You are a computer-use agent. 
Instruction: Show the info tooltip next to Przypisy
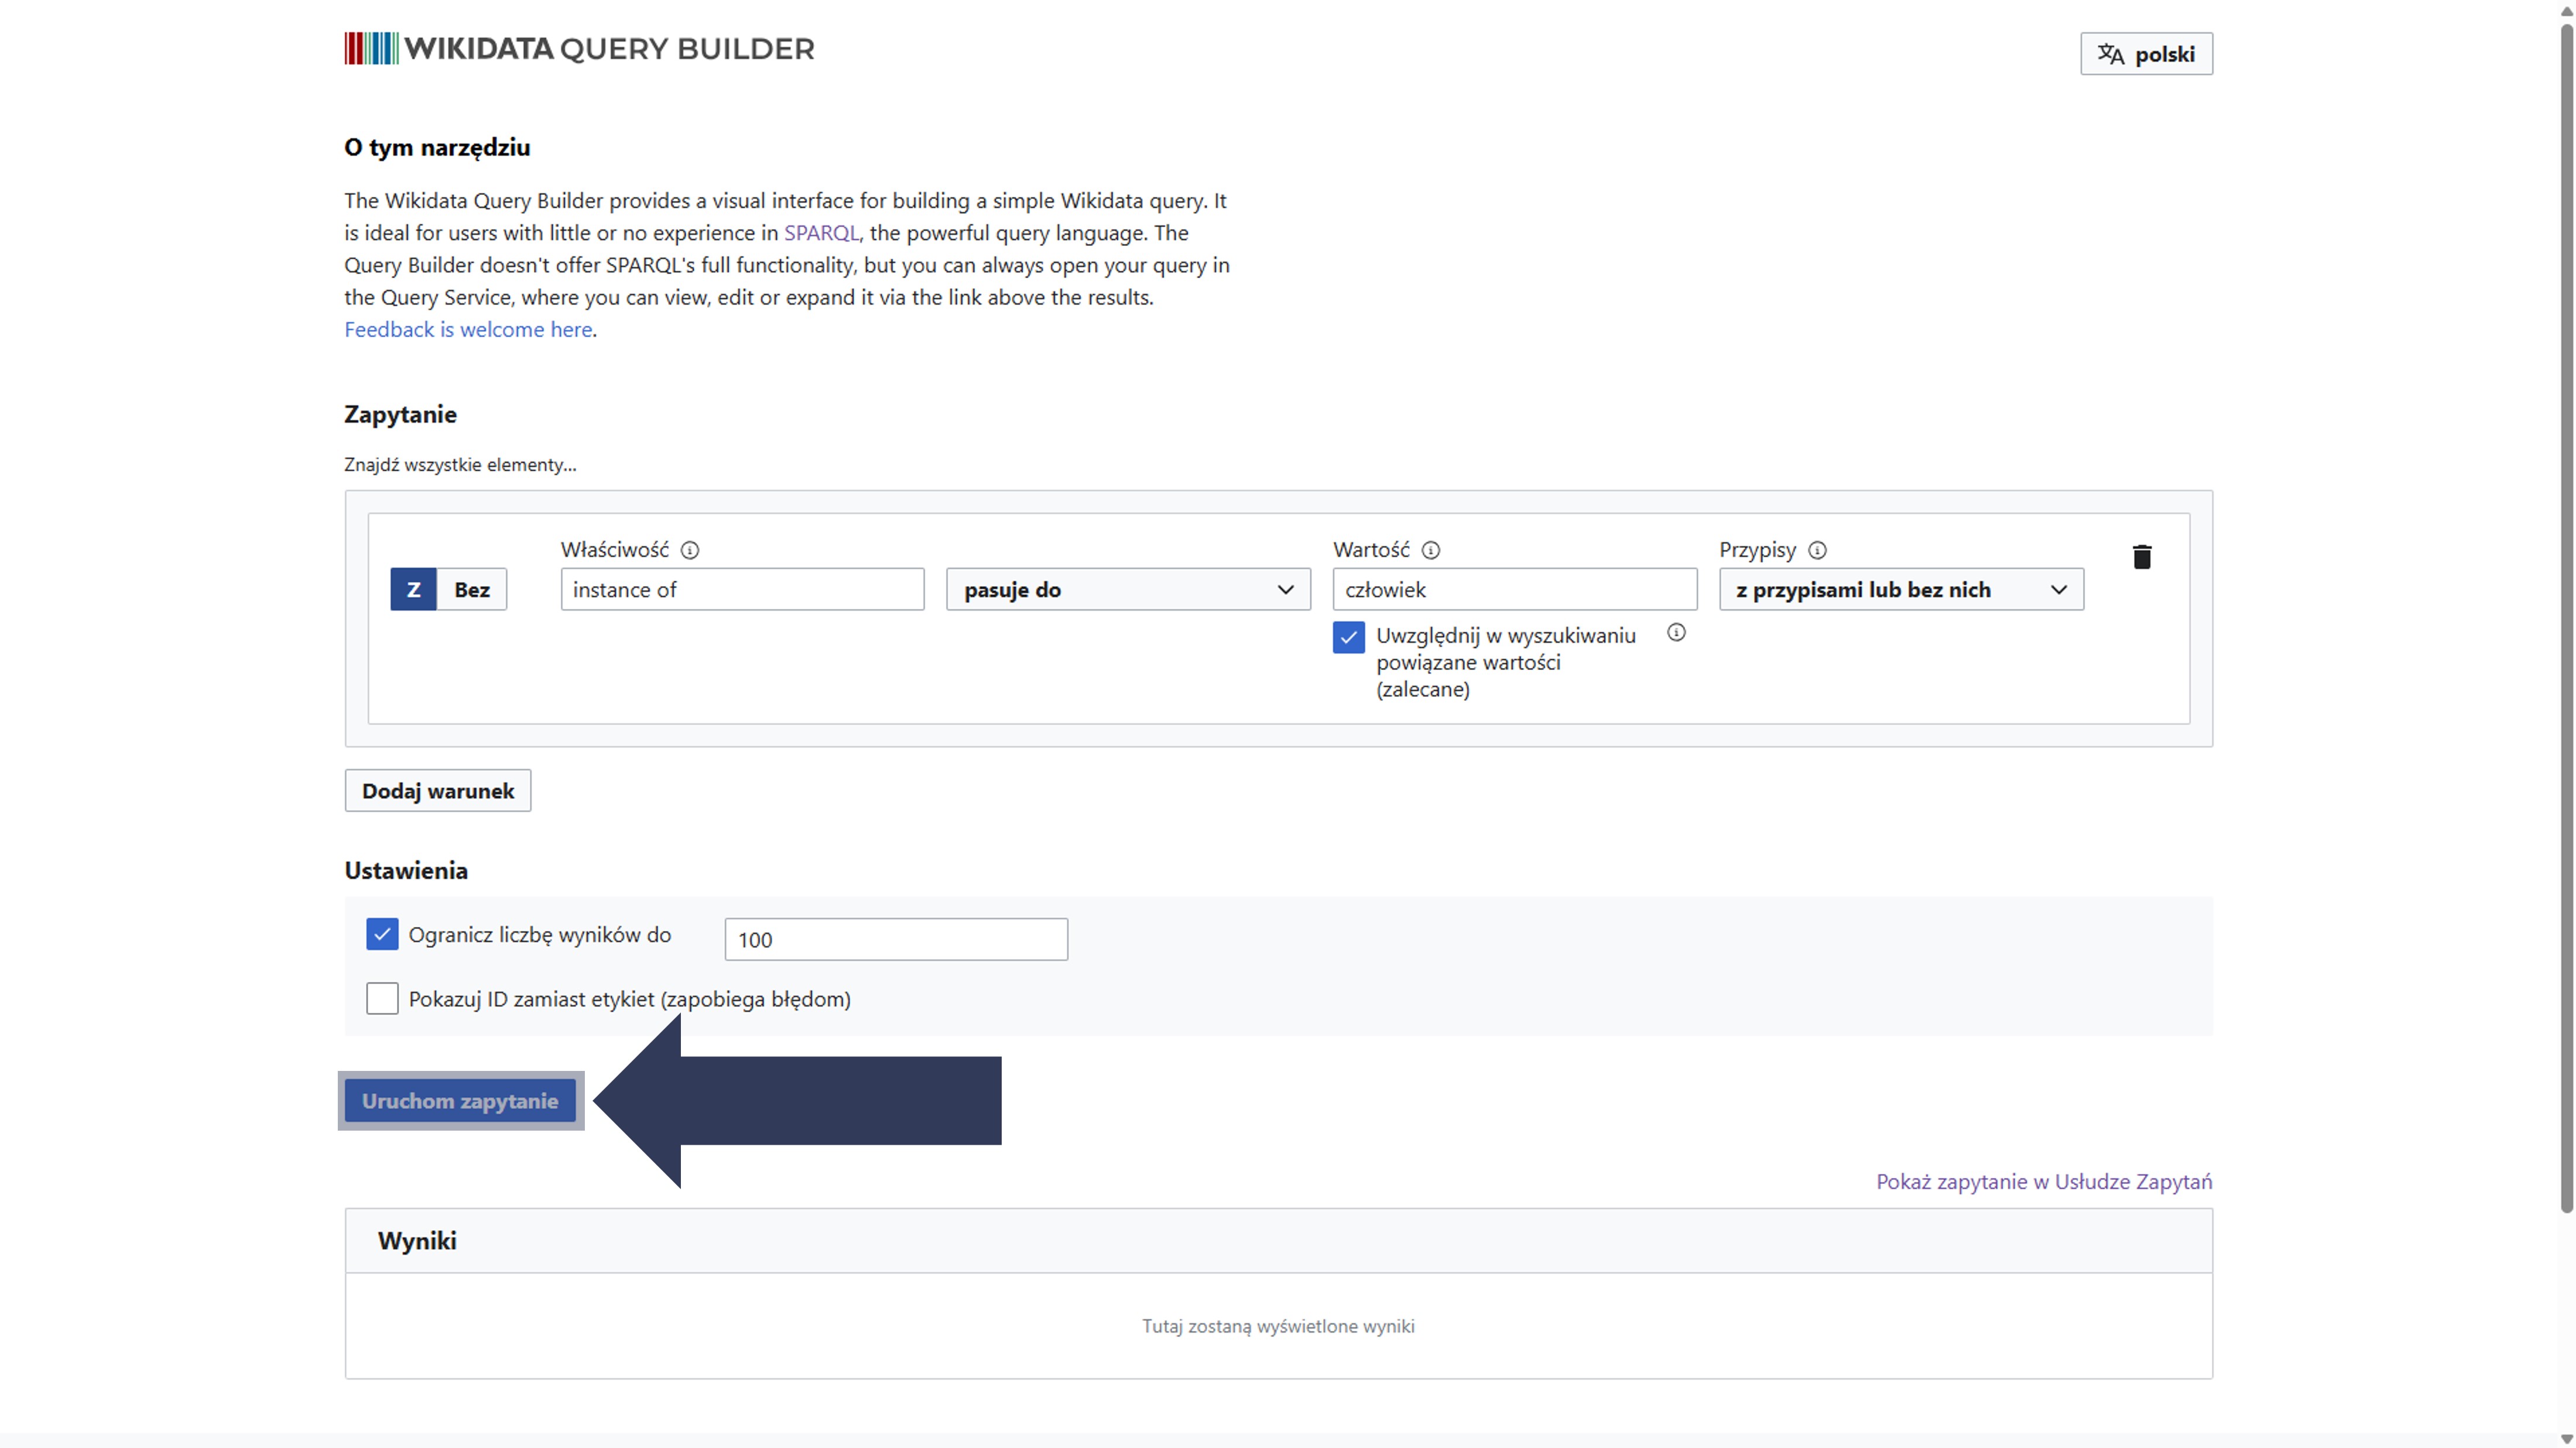[x=1817, y=550]
